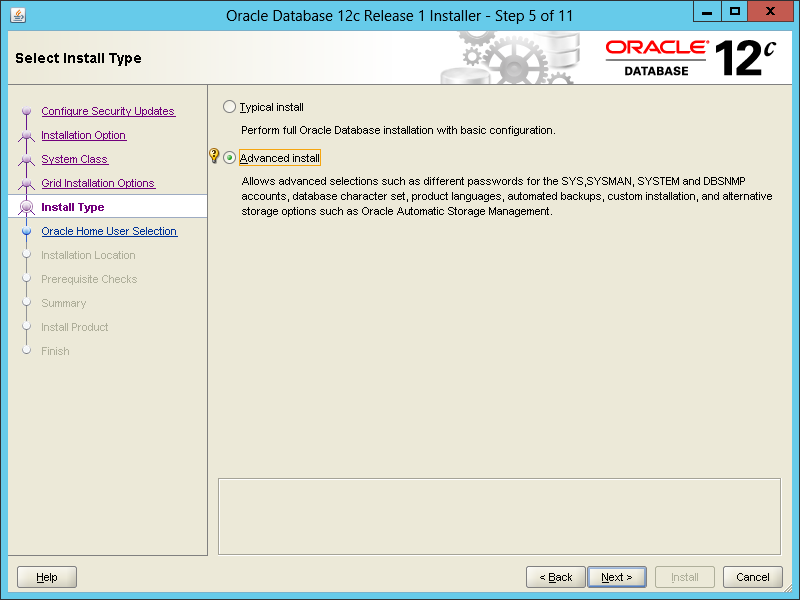
Task: Click the Java icon in the title bar
Action: point(18,15)
